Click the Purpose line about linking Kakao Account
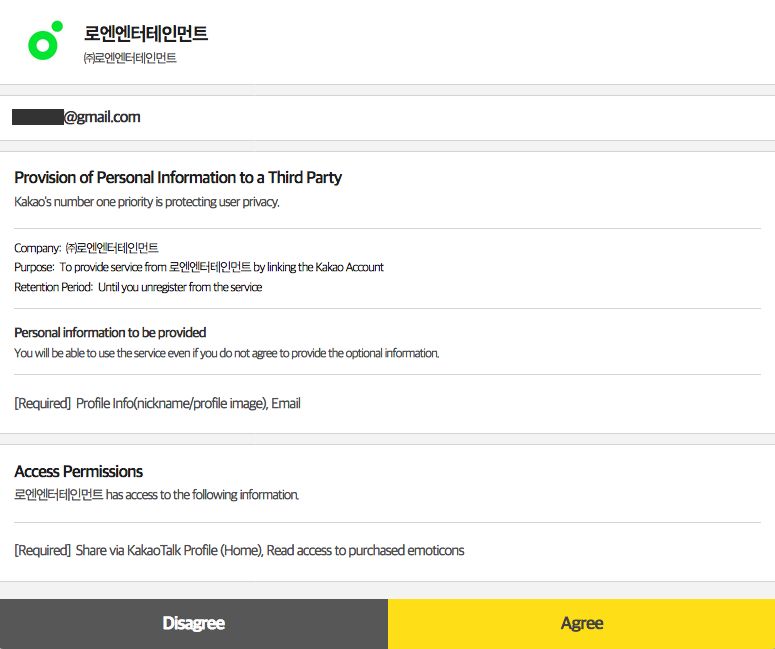The image size is (775, 649). tap(199, 267)
